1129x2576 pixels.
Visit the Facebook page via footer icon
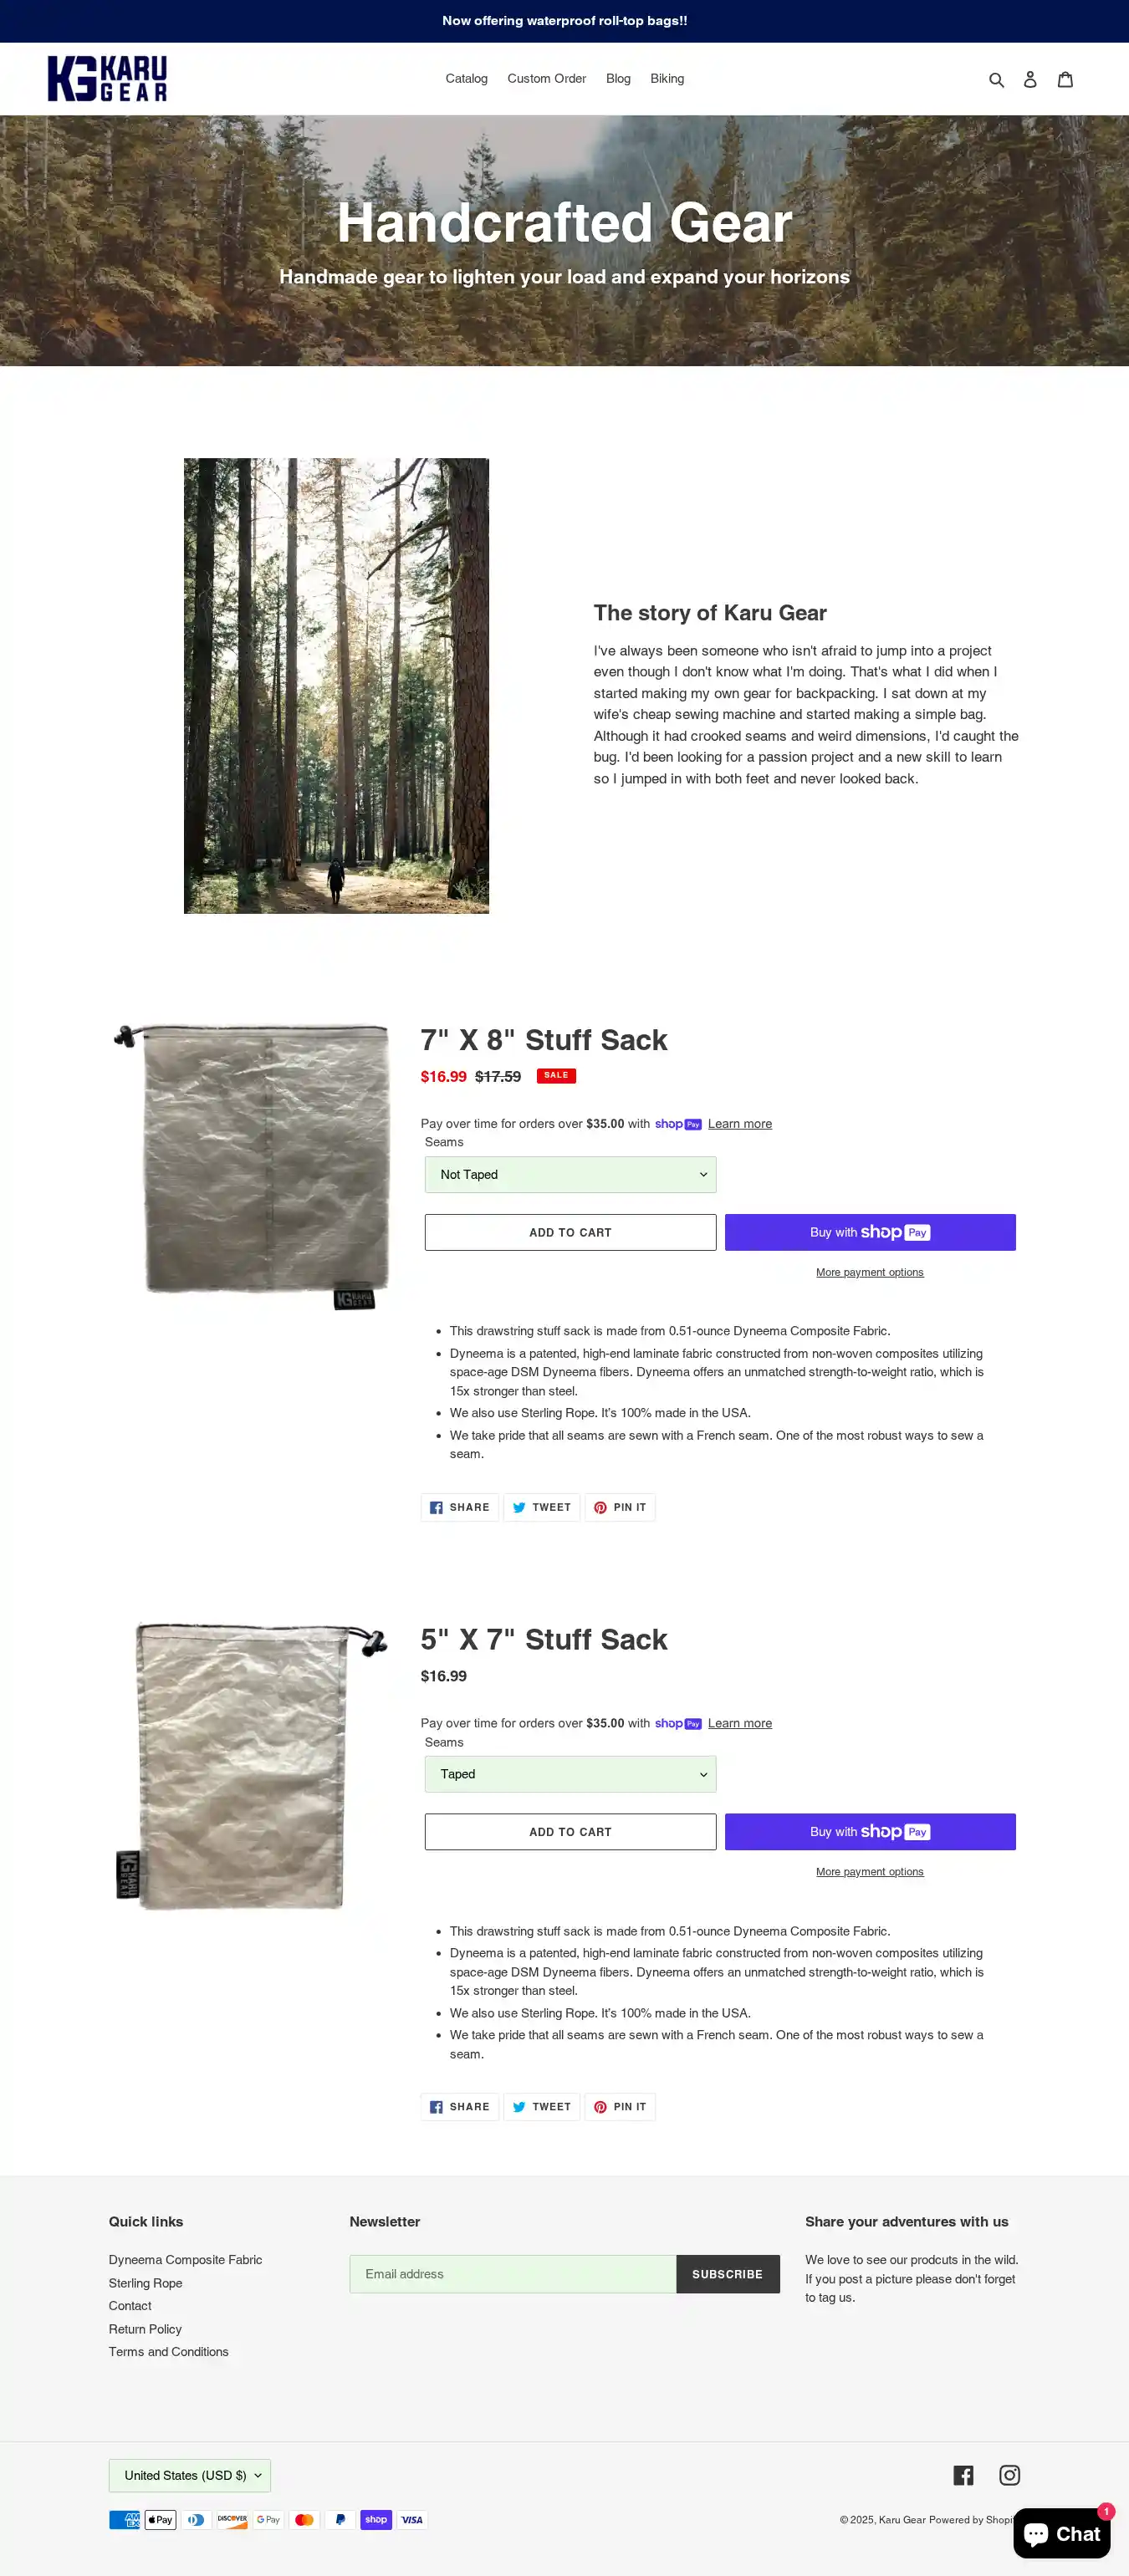tap(963, 2475)
